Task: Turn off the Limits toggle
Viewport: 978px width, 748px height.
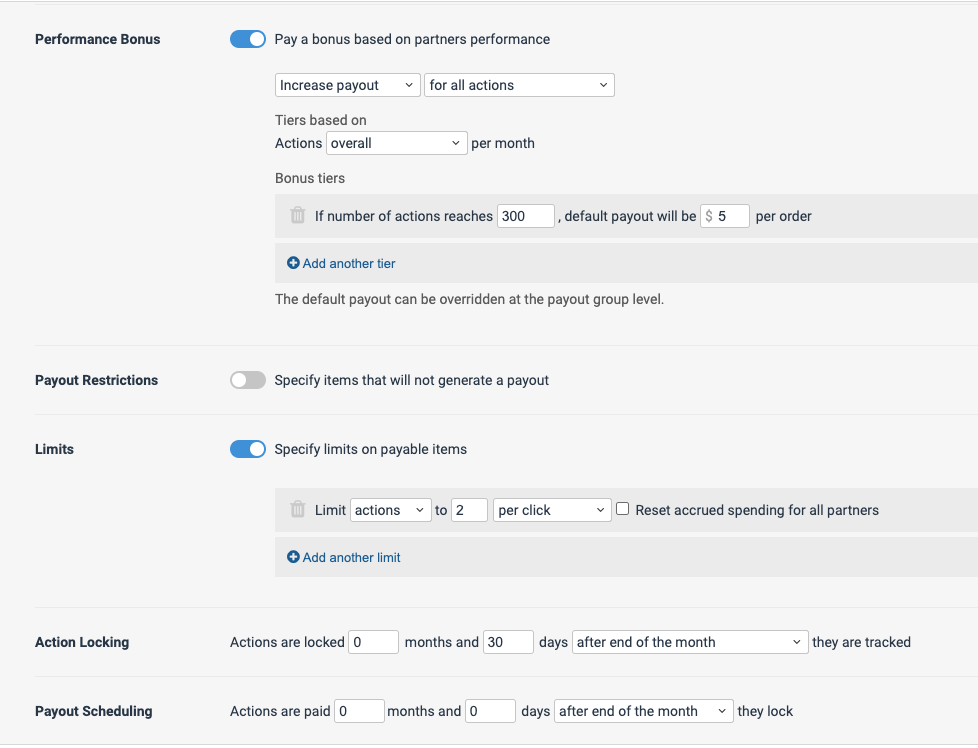Action: [x=248, y=449]
